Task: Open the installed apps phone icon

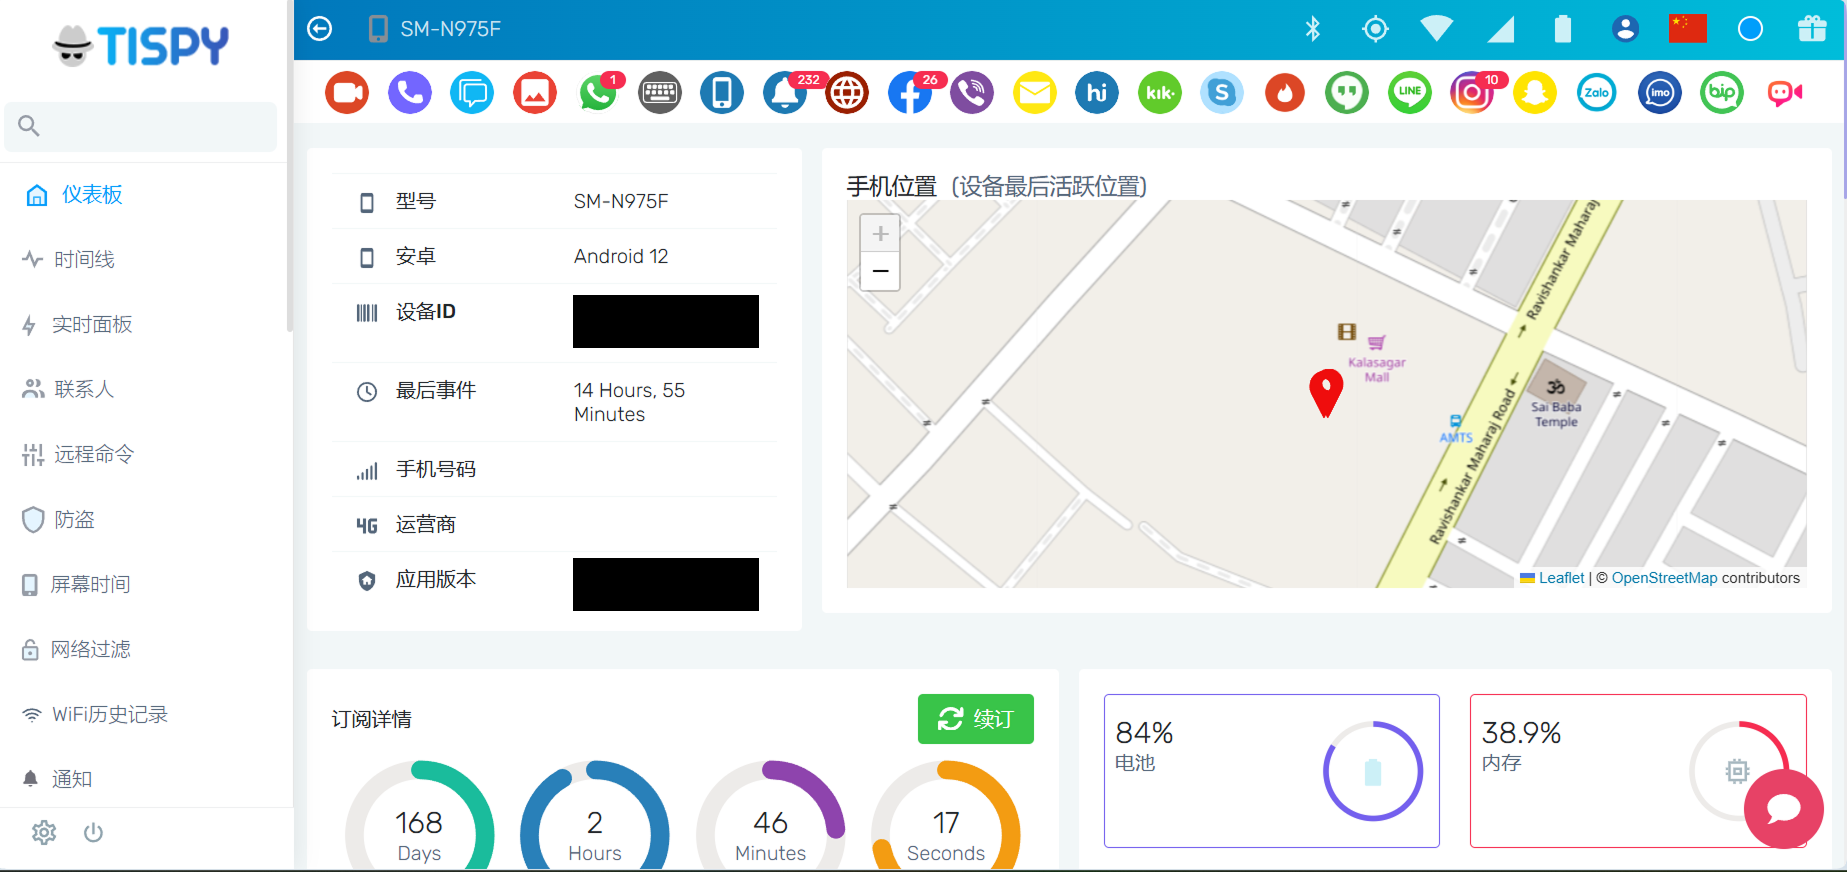Action: [722, 93]
